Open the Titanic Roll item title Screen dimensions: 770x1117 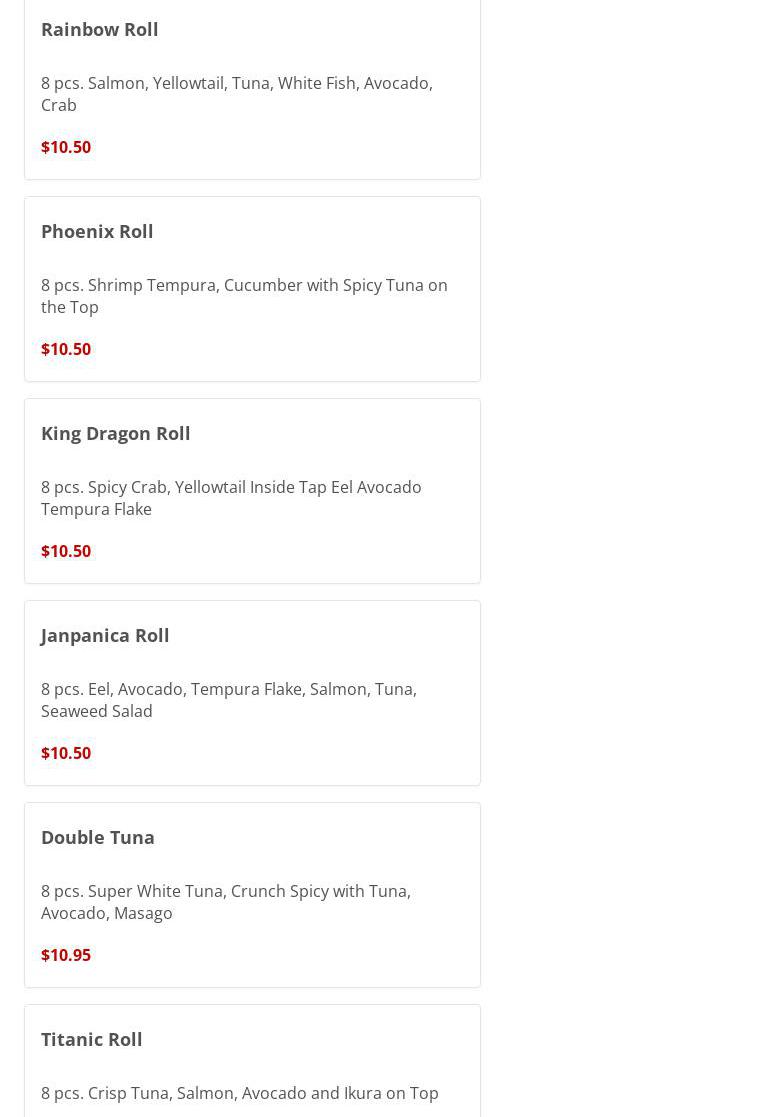tap(92, 1039)
